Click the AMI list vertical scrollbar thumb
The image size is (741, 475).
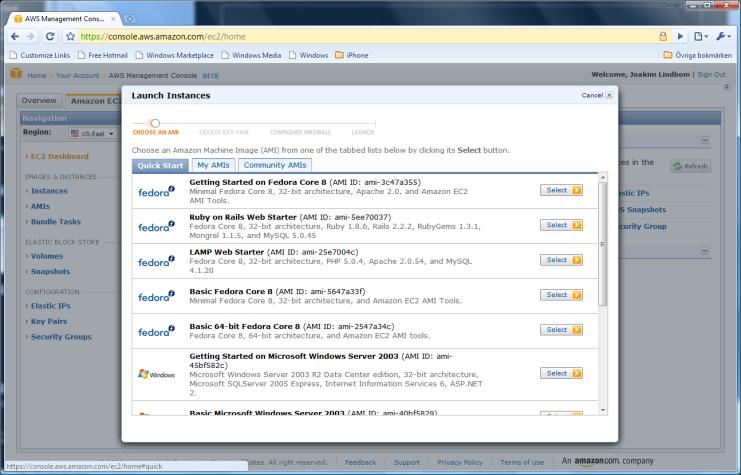[603, 244]
